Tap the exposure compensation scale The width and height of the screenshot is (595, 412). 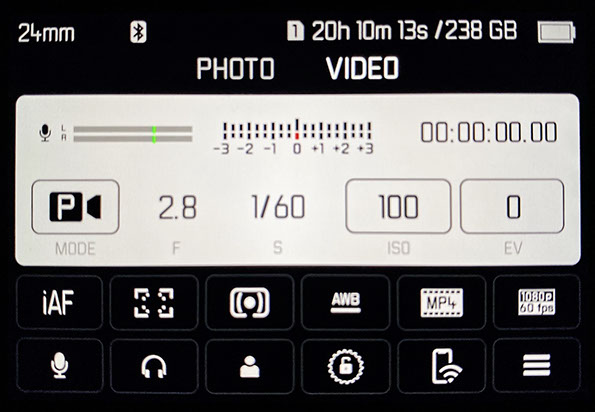(x=294, y=137)
